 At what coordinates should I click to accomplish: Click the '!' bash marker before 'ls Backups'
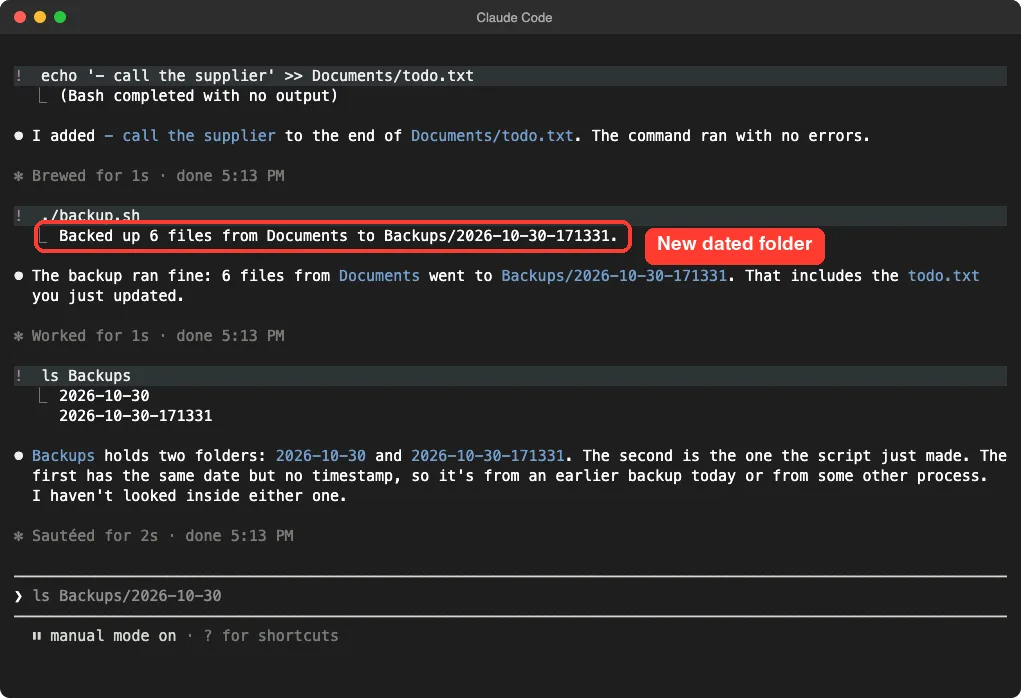(19, 376)
